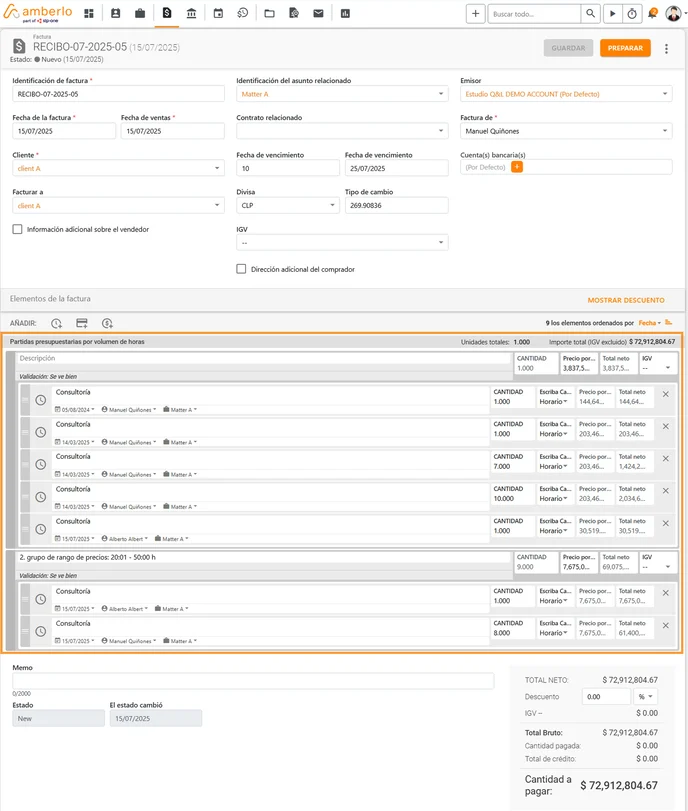The width and height of the screenshot is (688, 811).
Task: Check Información adicional sobre el vendedor
Action: pyautogui.click(x=17, y=229)
